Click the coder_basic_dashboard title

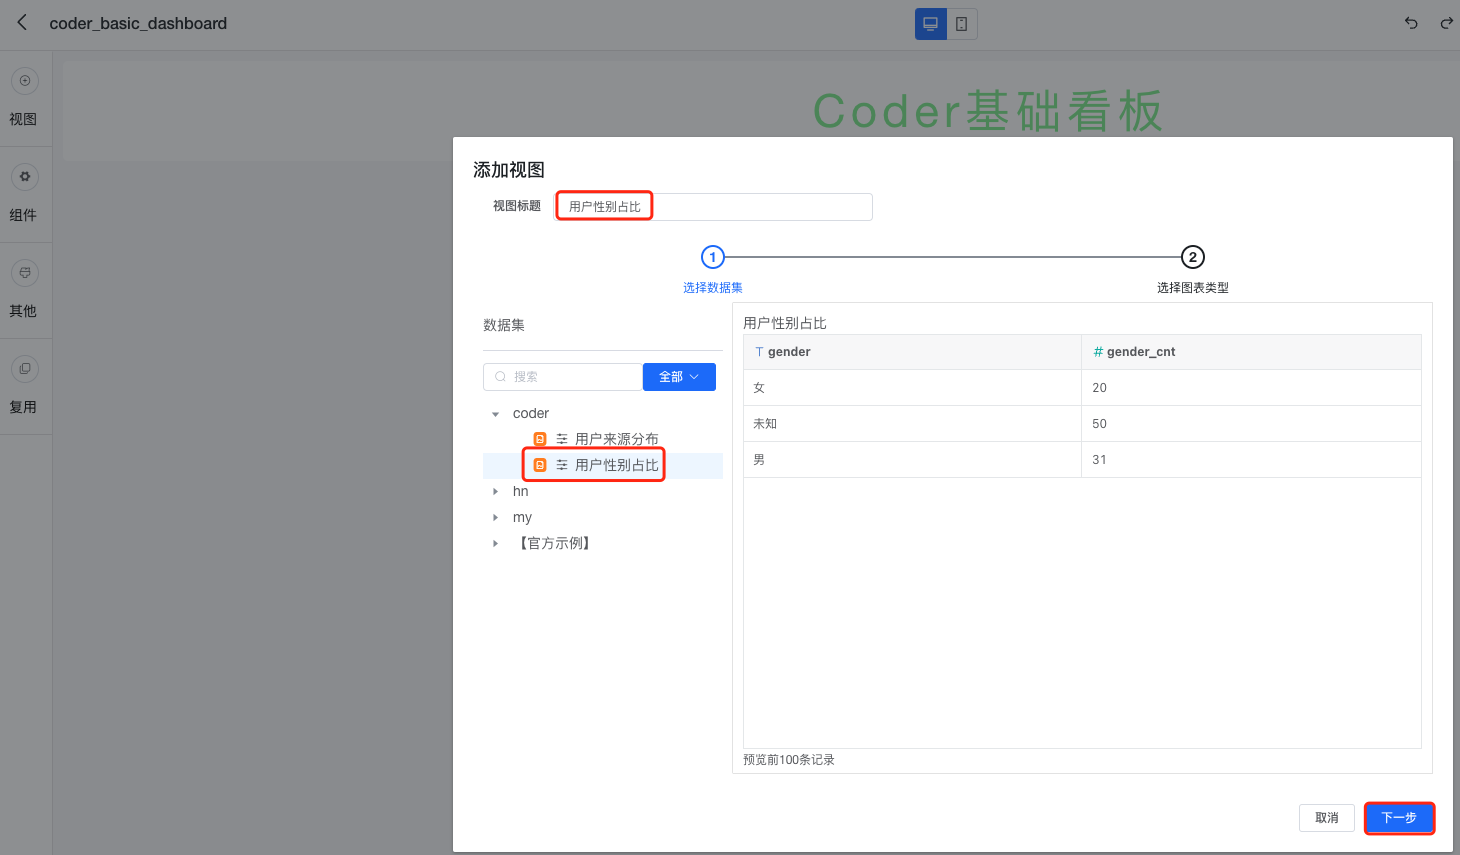click(x=138, y=23)
